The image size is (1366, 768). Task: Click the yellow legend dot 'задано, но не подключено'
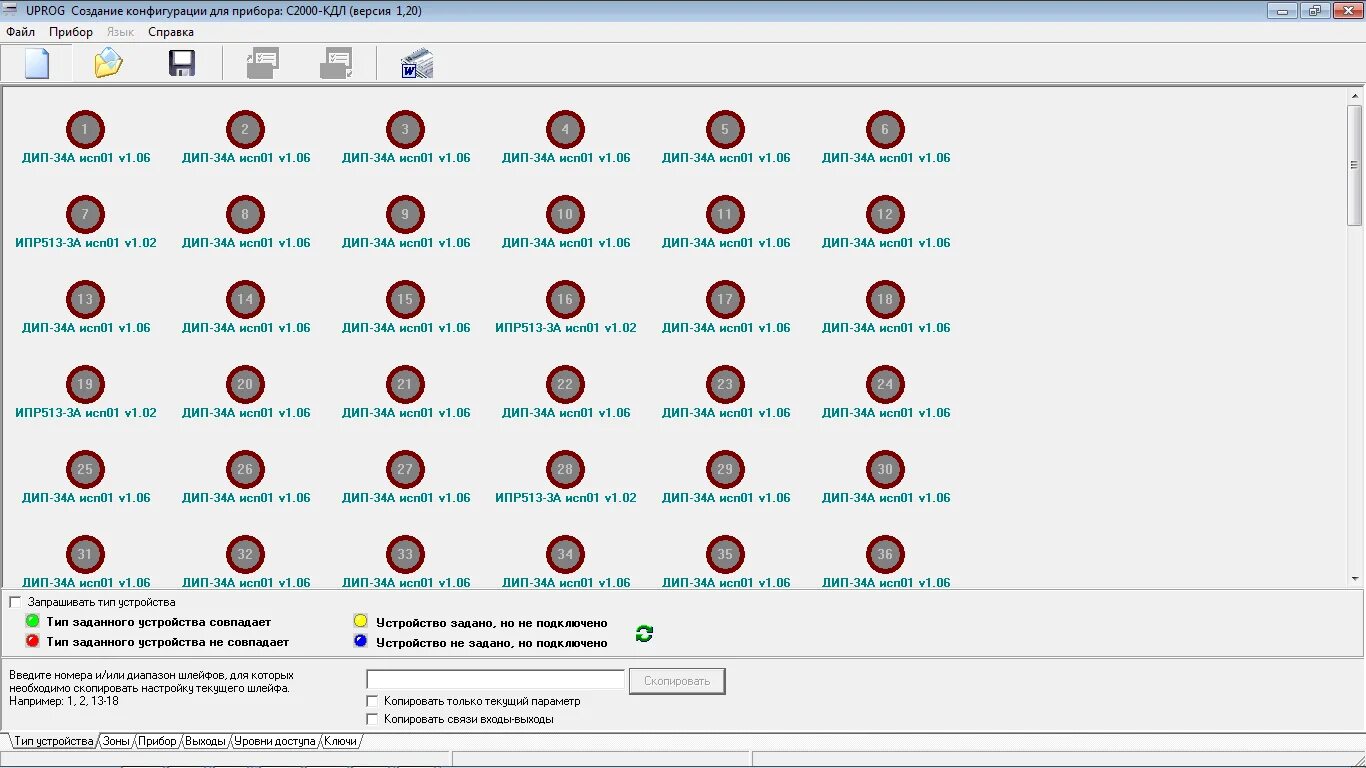(x=361, y=621)
